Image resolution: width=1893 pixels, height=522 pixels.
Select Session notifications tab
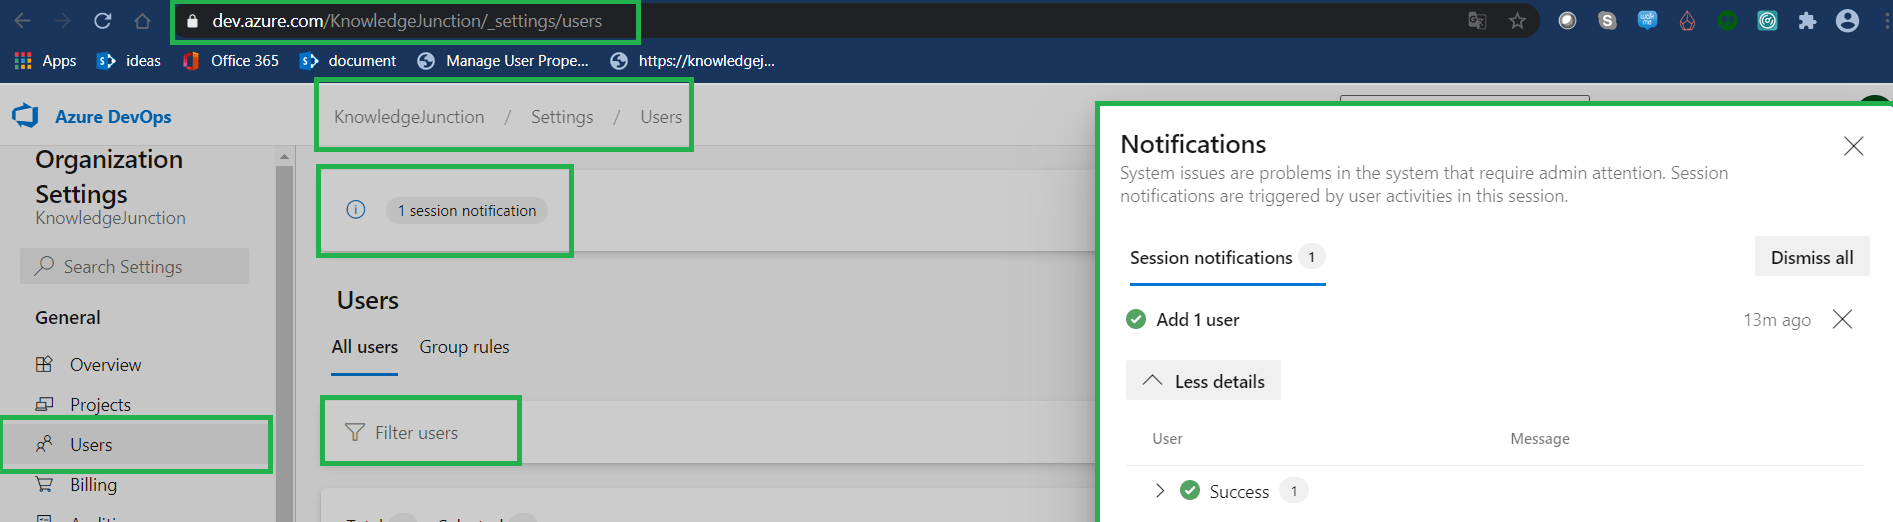pyautogui.click(x=1227, y=258)
